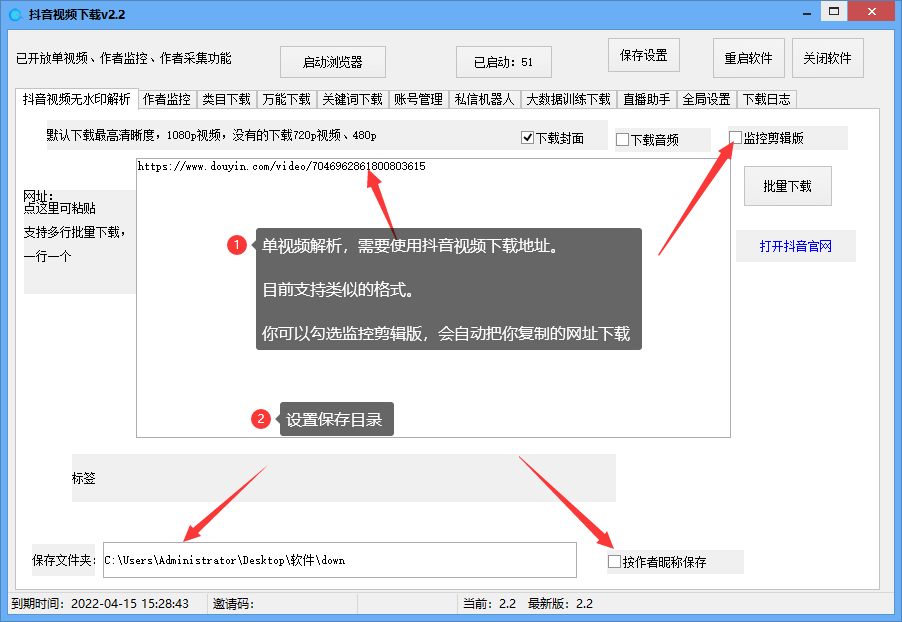Select the 抖音视频无水印解析 tab
Viewport: 902px width, 622px height.
(77, 99)
